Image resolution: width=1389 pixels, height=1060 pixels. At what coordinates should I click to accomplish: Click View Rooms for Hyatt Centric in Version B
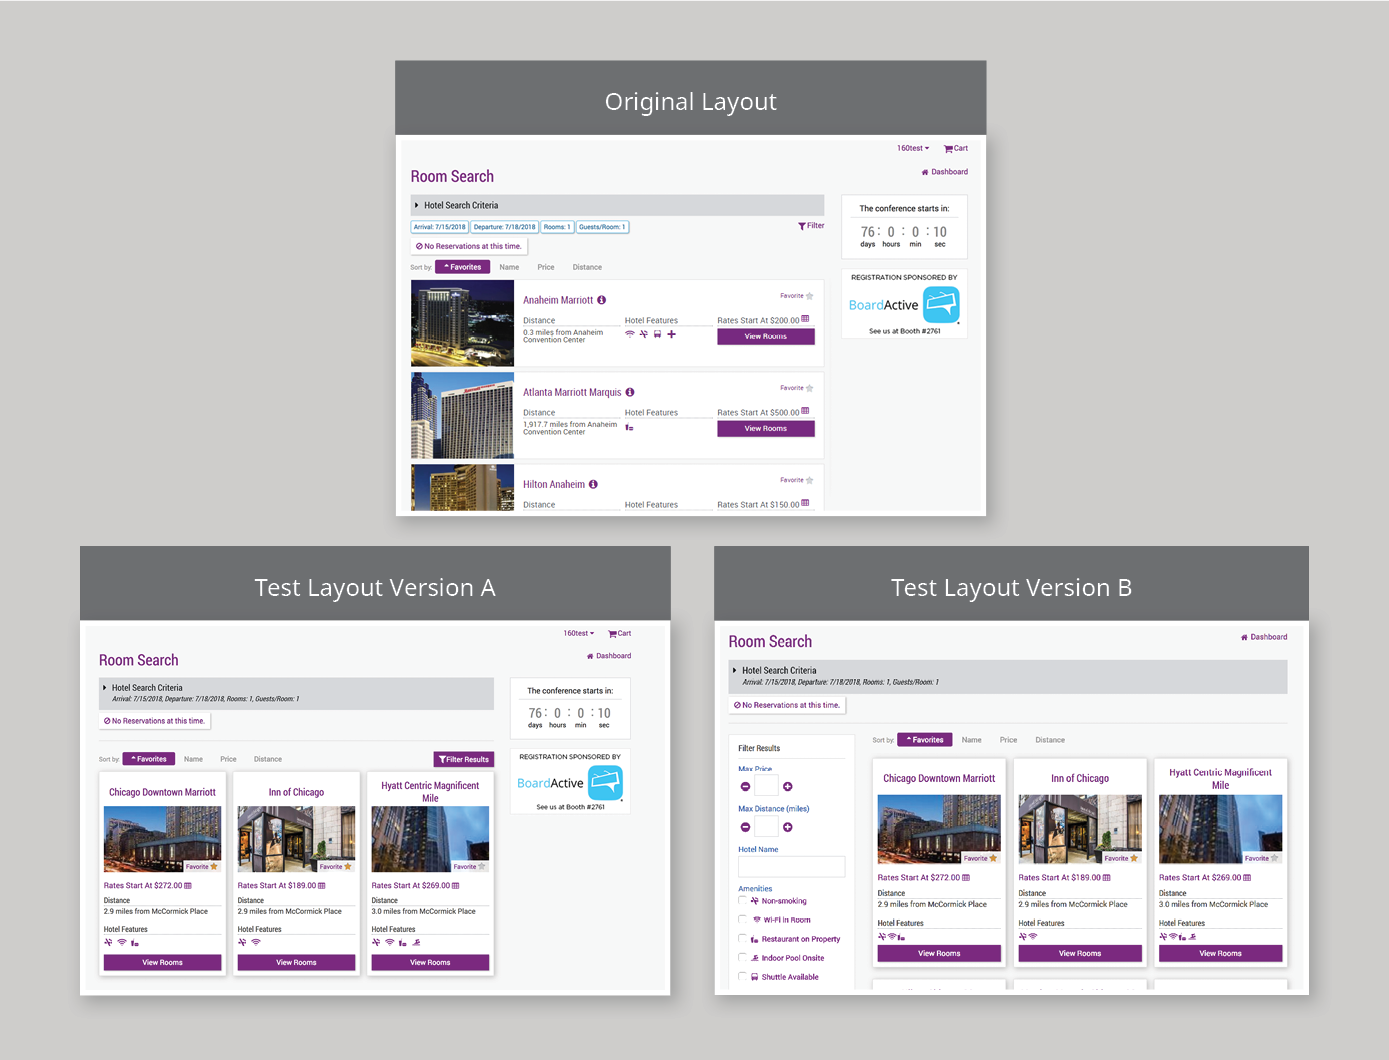1220,953
